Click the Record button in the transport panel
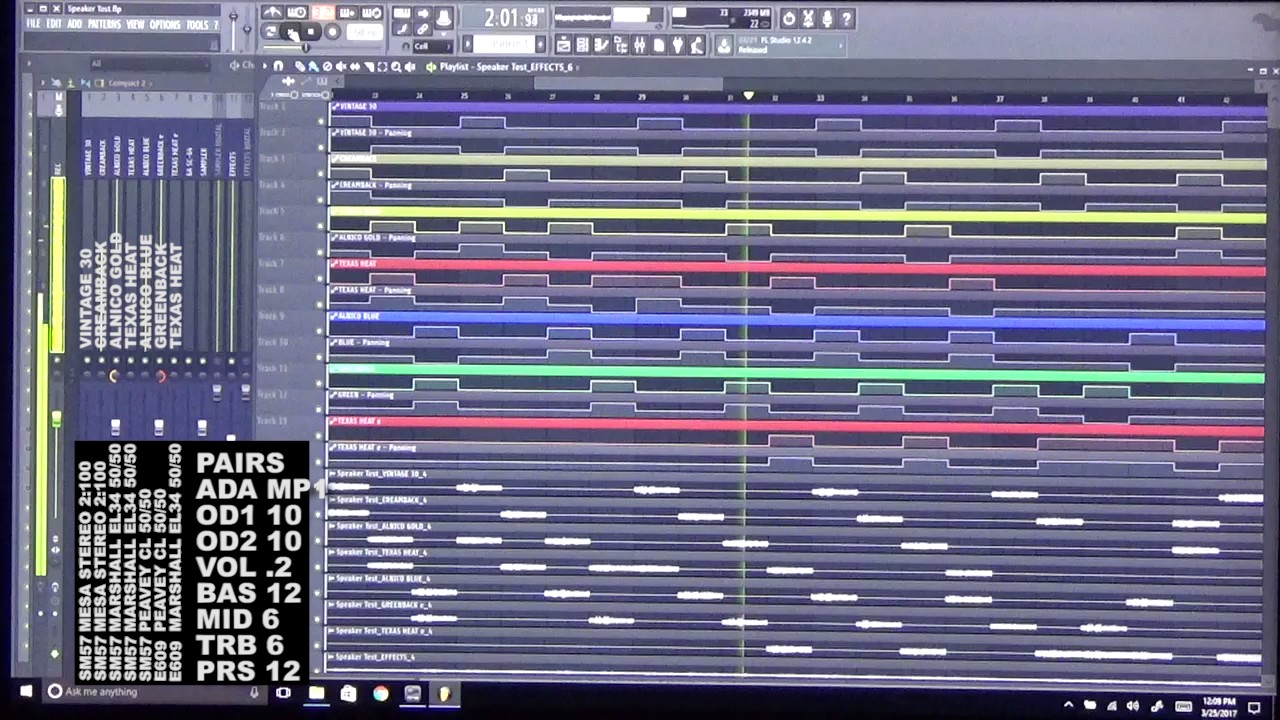Viewport: 1280px width, 720px height. [x=332, y=32]
